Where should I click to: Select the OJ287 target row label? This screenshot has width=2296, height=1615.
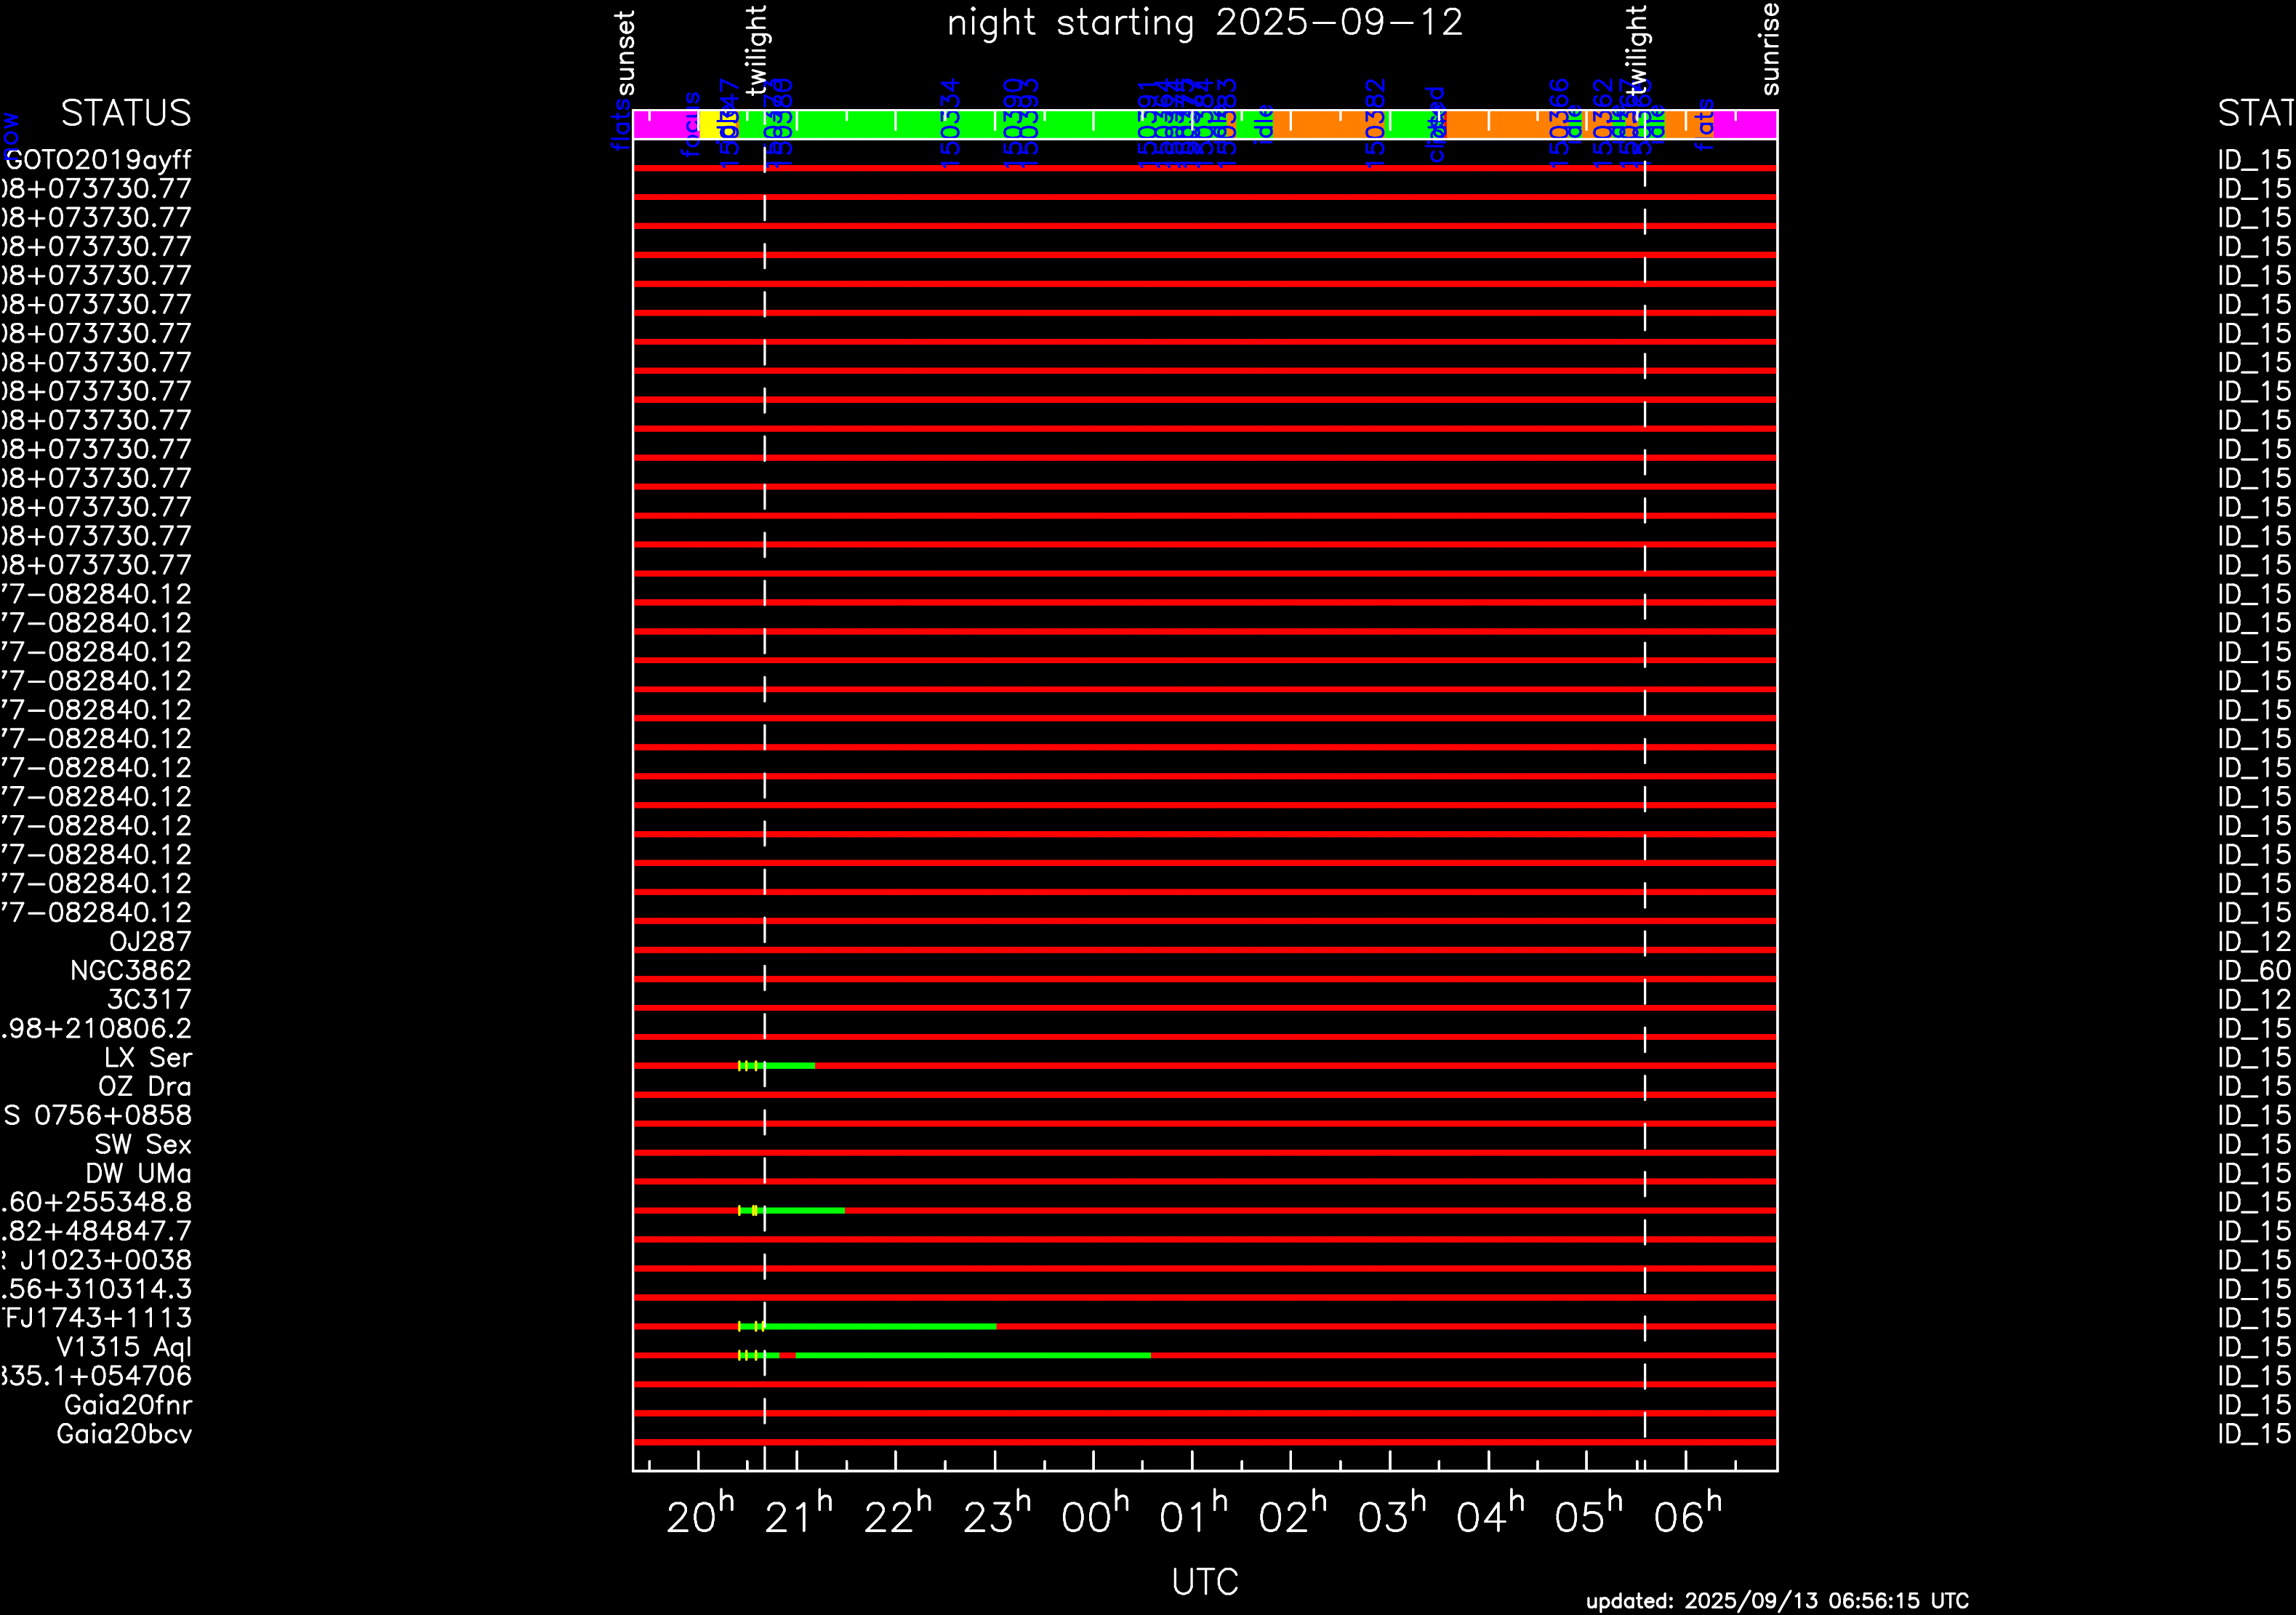click(x=150, y=942)
